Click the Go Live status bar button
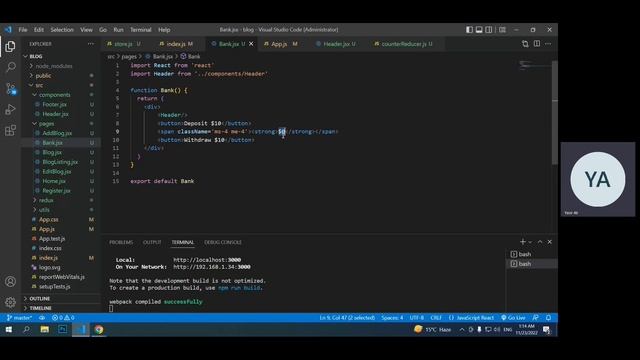The width and height of the screenshot is (640, 360). tap(513, 318)
